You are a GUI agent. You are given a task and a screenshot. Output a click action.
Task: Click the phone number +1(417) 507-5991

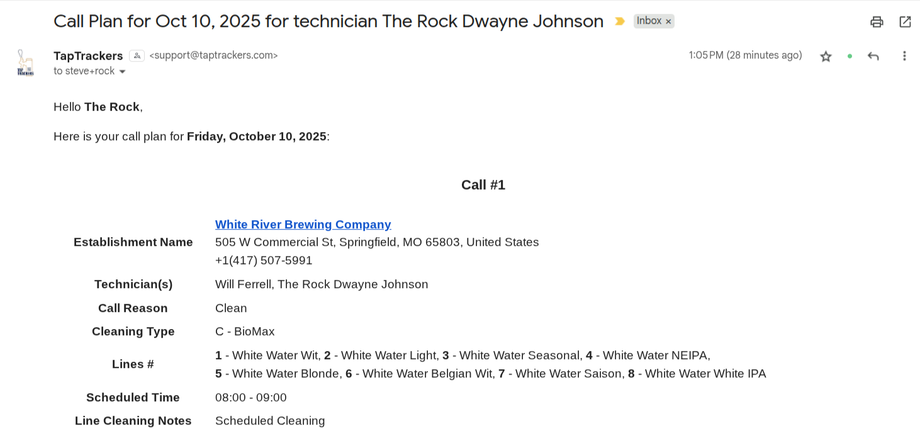point(264,260)
